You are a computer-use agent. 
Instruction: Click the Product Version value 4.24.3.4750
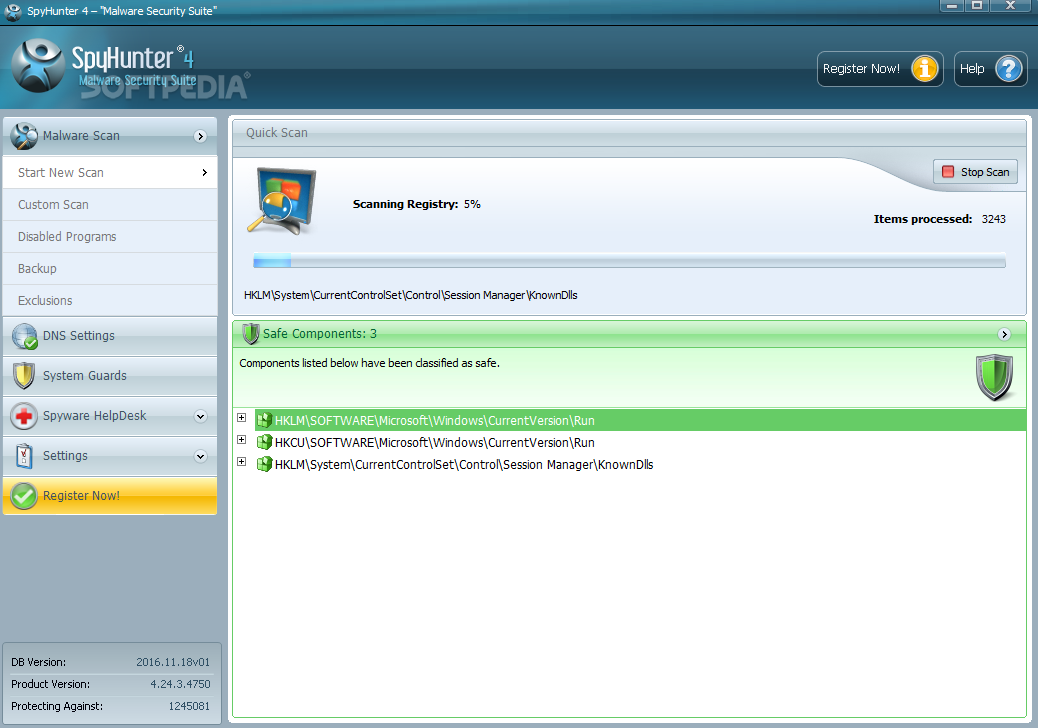(x=180, y=684)
